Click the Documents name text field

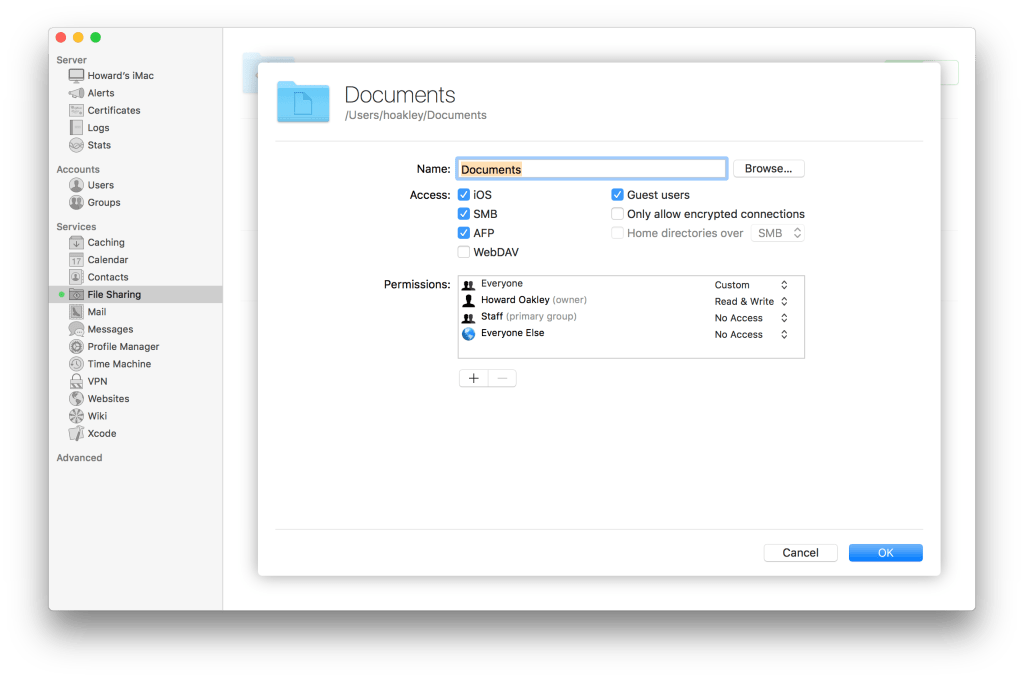(x=591, y=169)
